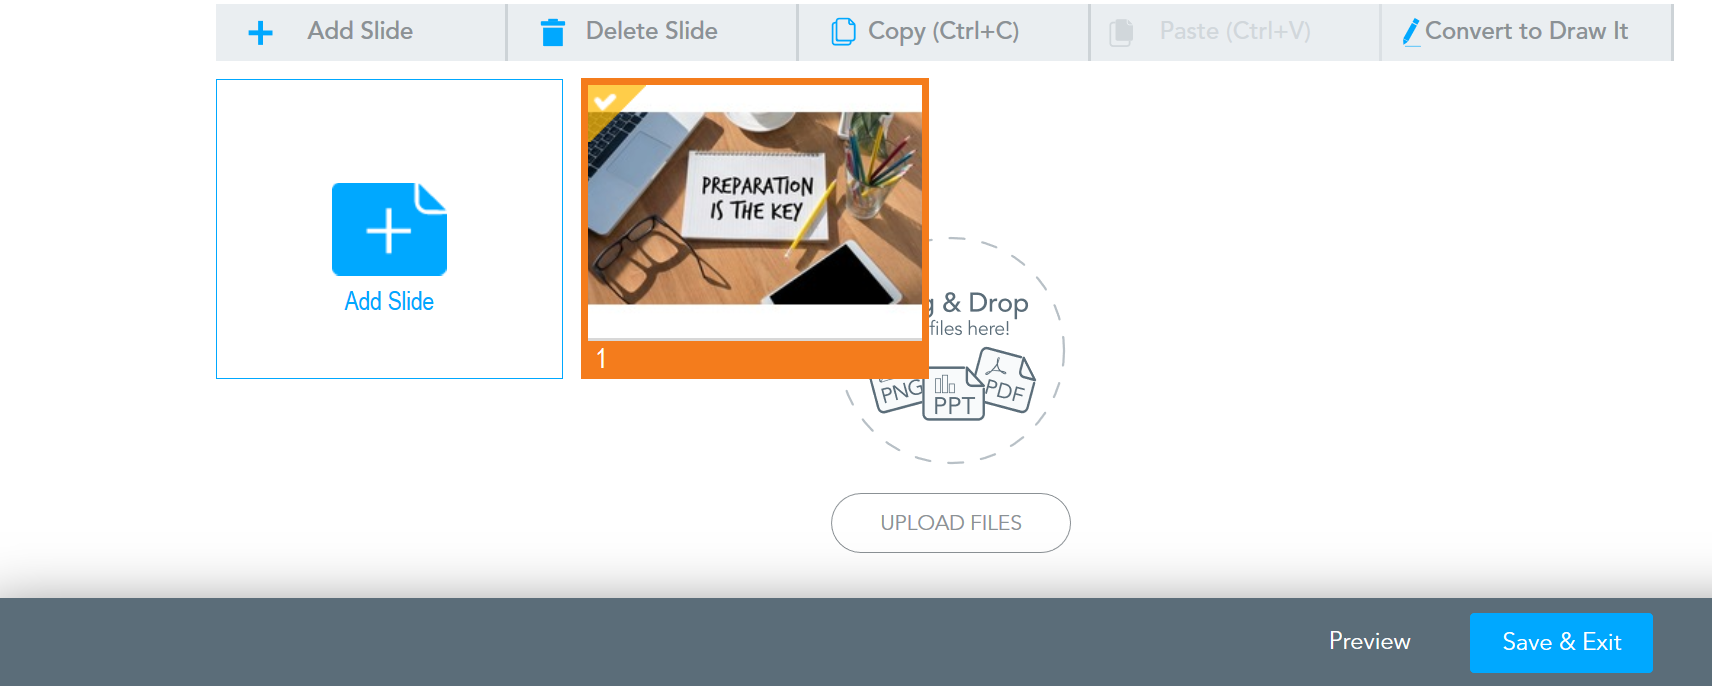This screenshot has width=1712, height=686.
Task: Select the Preparation Is The Key slide thumbnail
Action: 755,229
